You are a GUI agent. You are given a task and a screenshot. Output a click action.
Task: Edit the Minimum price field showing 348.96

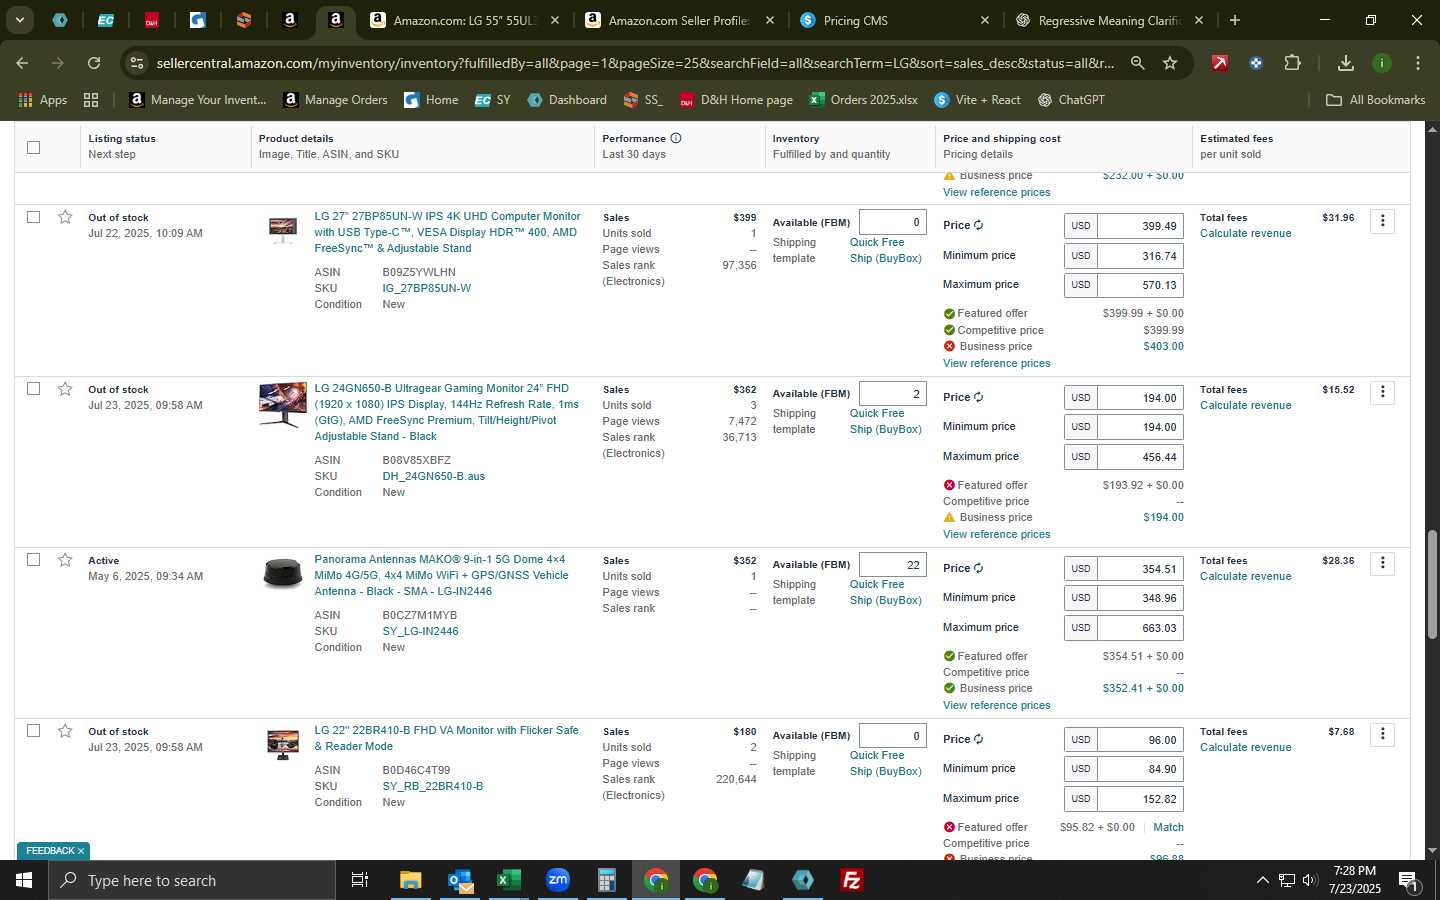[x=1140, y=598]
